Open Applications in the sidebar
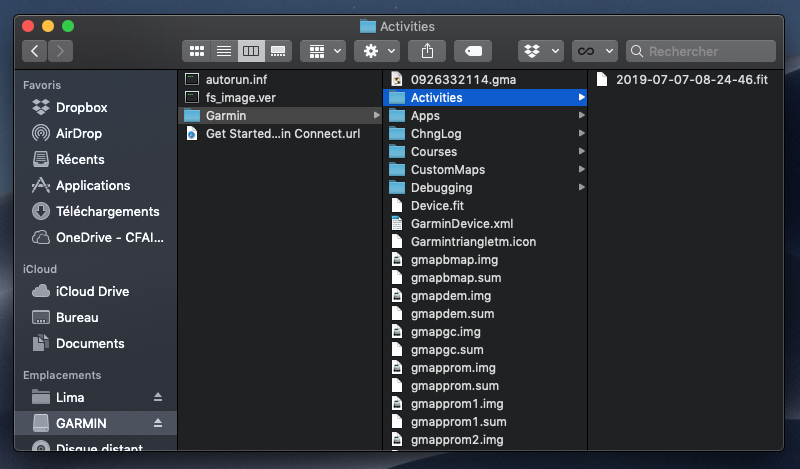The width and height of the screenshot is (800, 469). (x=96, y=185)
